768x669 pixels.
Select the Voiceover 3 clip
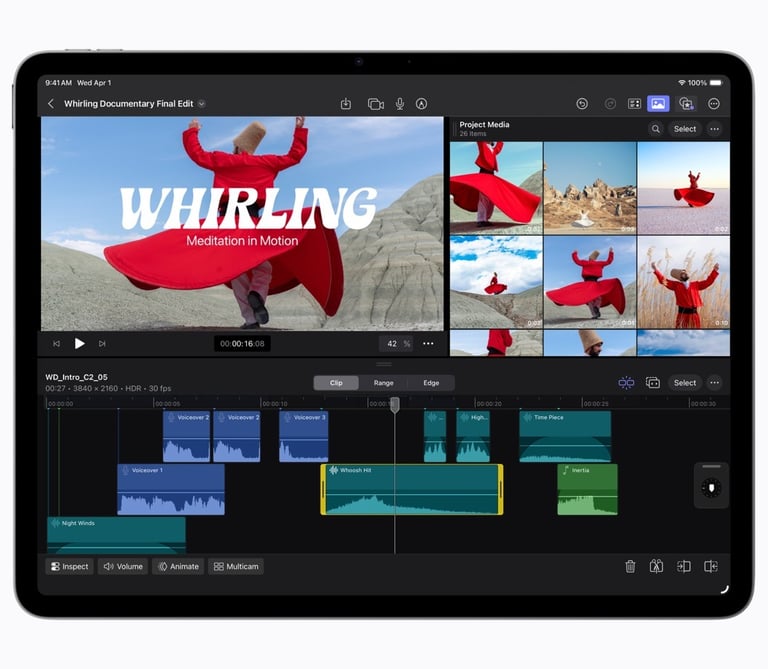tap(304, 436)
